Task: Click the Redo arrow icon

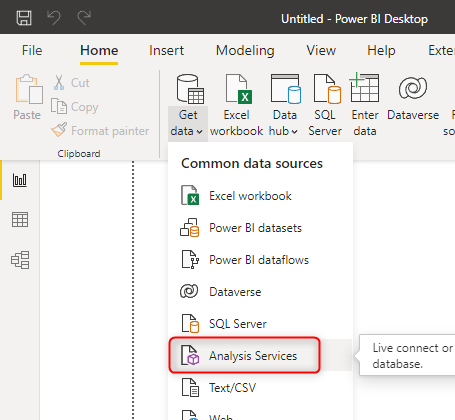Action: [84, 18]
